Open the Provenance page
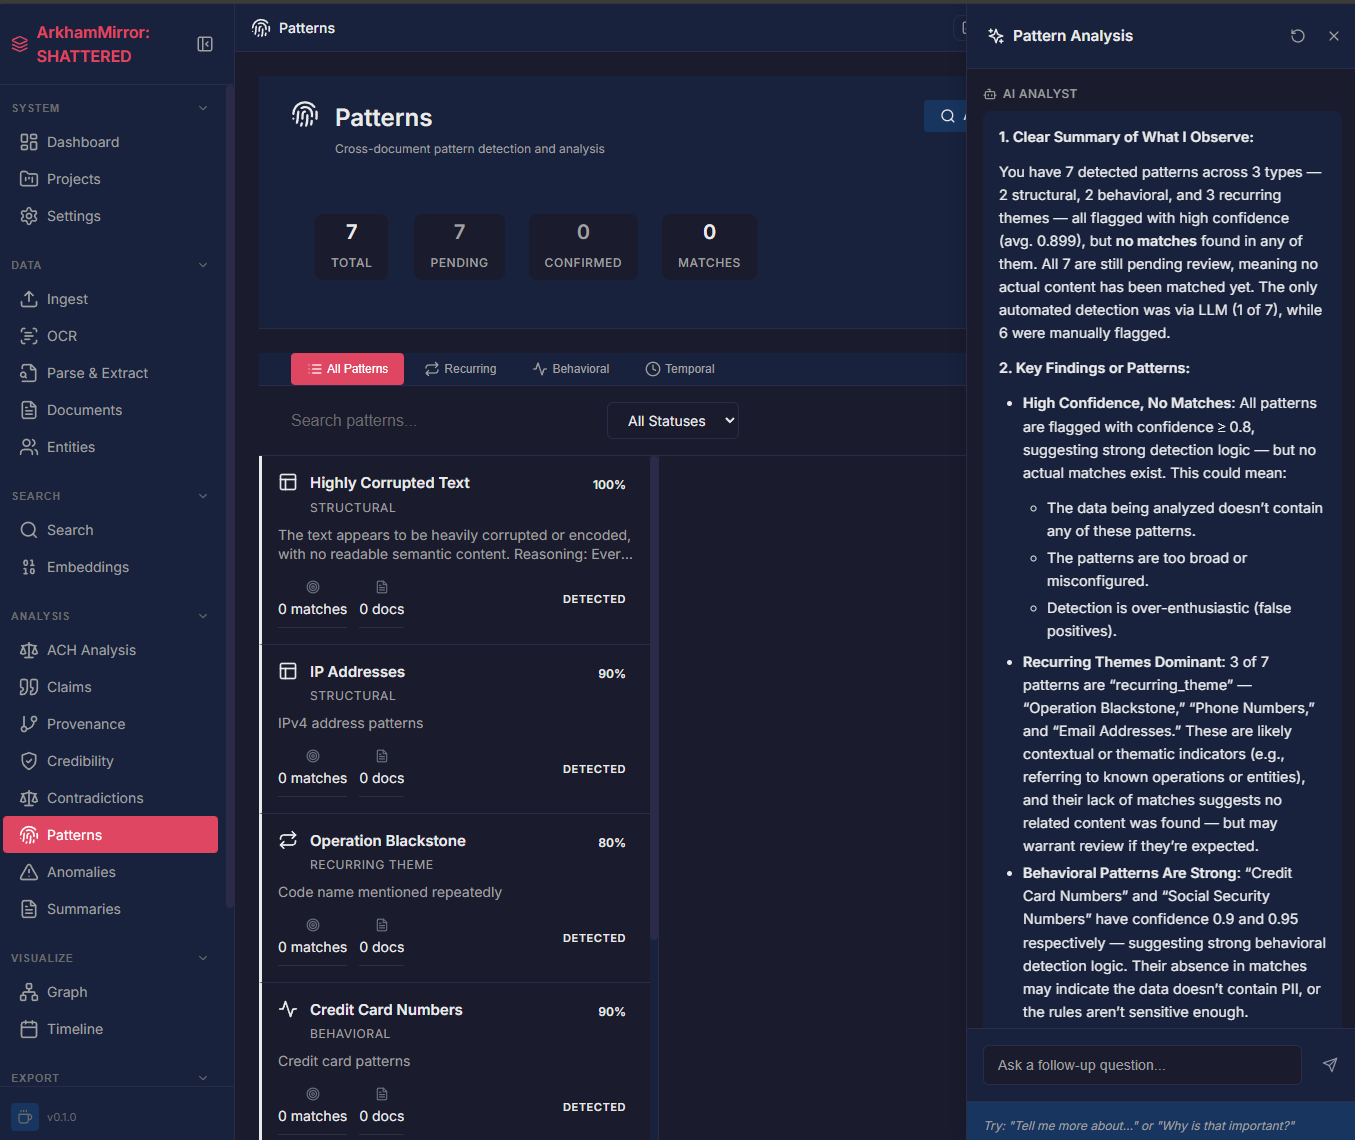The height and width of the screenshot is (1140, 1355). coord(111,724)
